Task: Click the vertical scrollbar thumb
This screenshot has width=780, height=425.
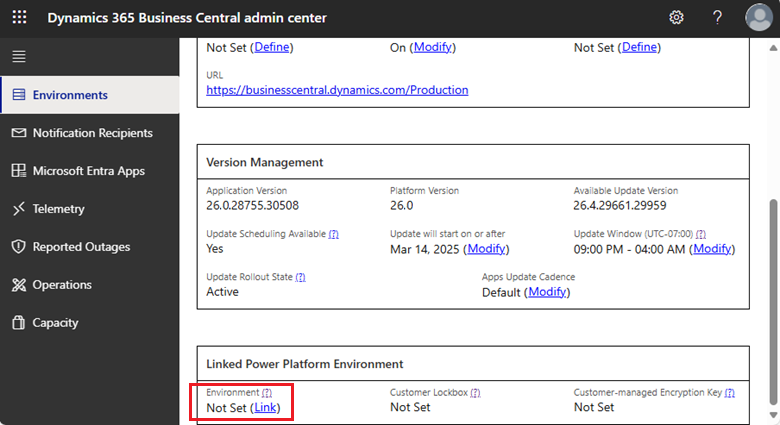Action: (x=771, y=300)
